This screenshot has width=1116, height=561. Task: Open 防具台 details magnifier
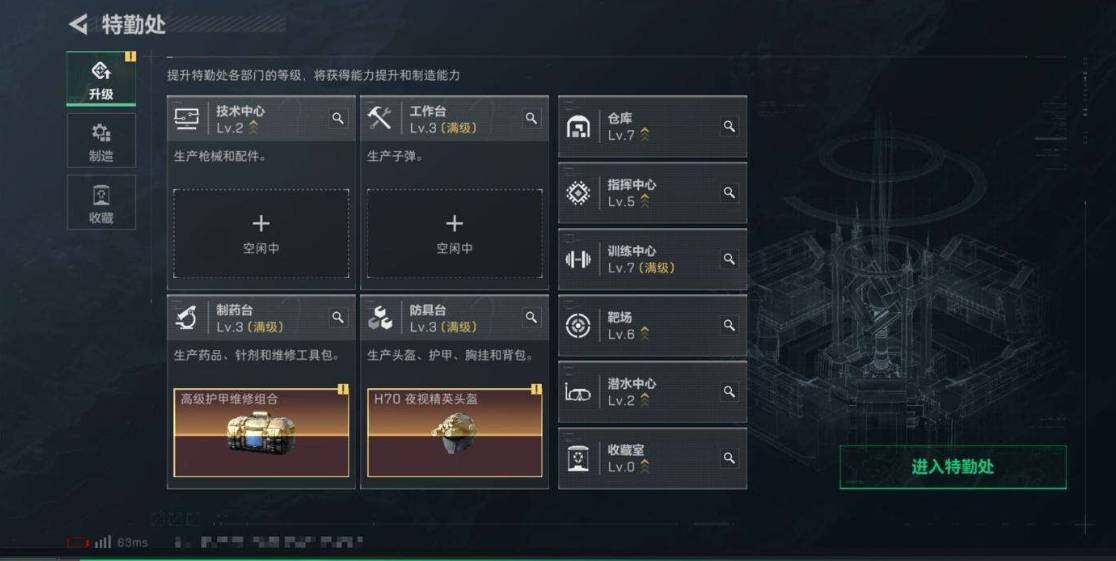coord(532,318)
